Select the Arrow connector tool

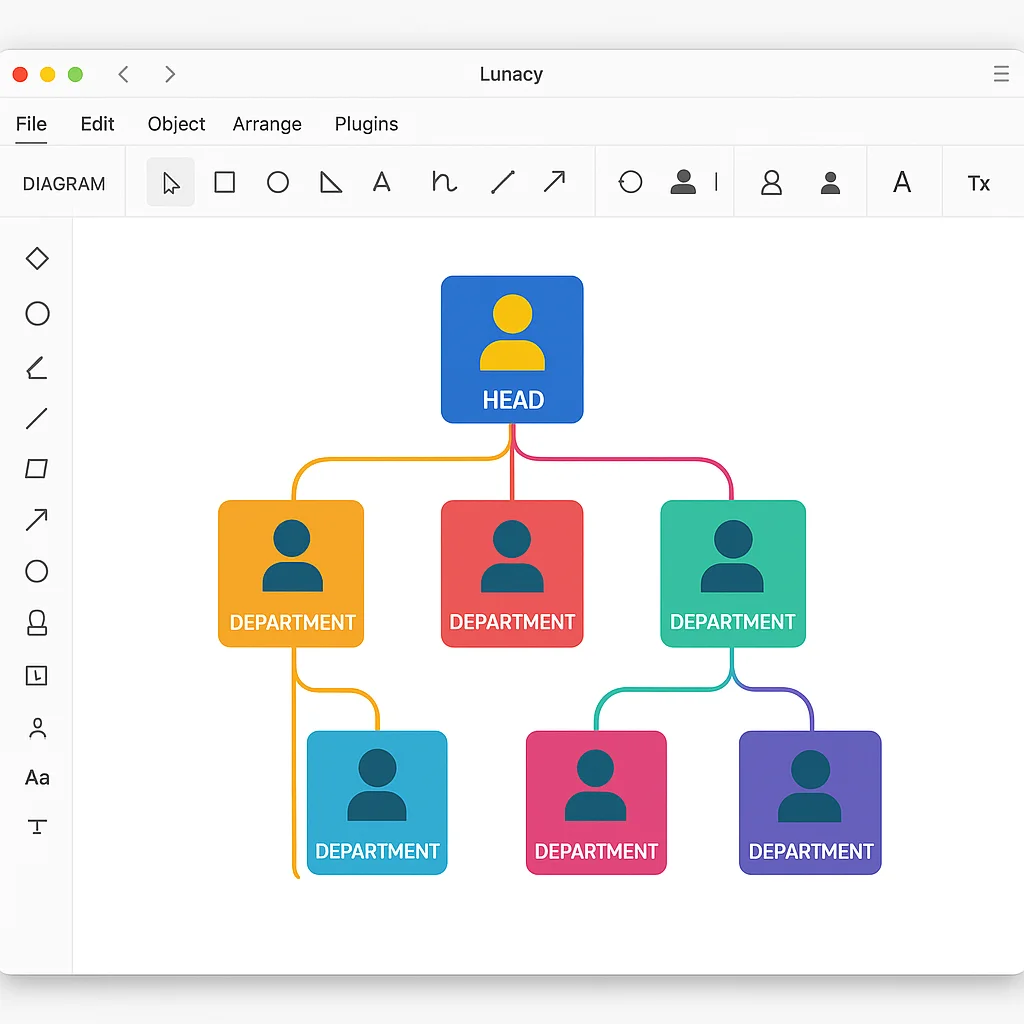pyautogui.click(x=554, y=182)
